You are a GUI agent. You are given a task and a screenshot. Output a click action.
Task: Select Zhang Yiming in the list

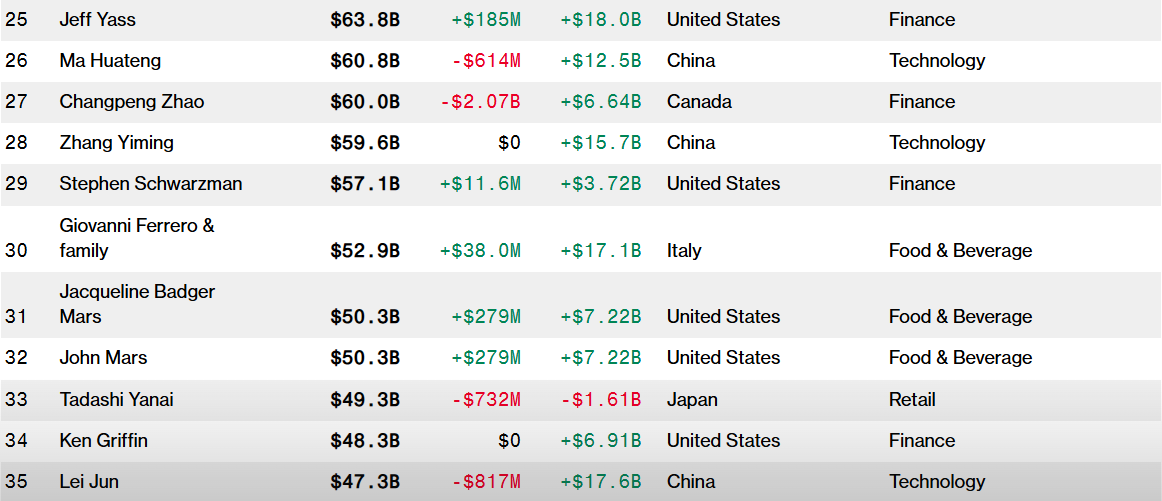click(x=116, y=143)
